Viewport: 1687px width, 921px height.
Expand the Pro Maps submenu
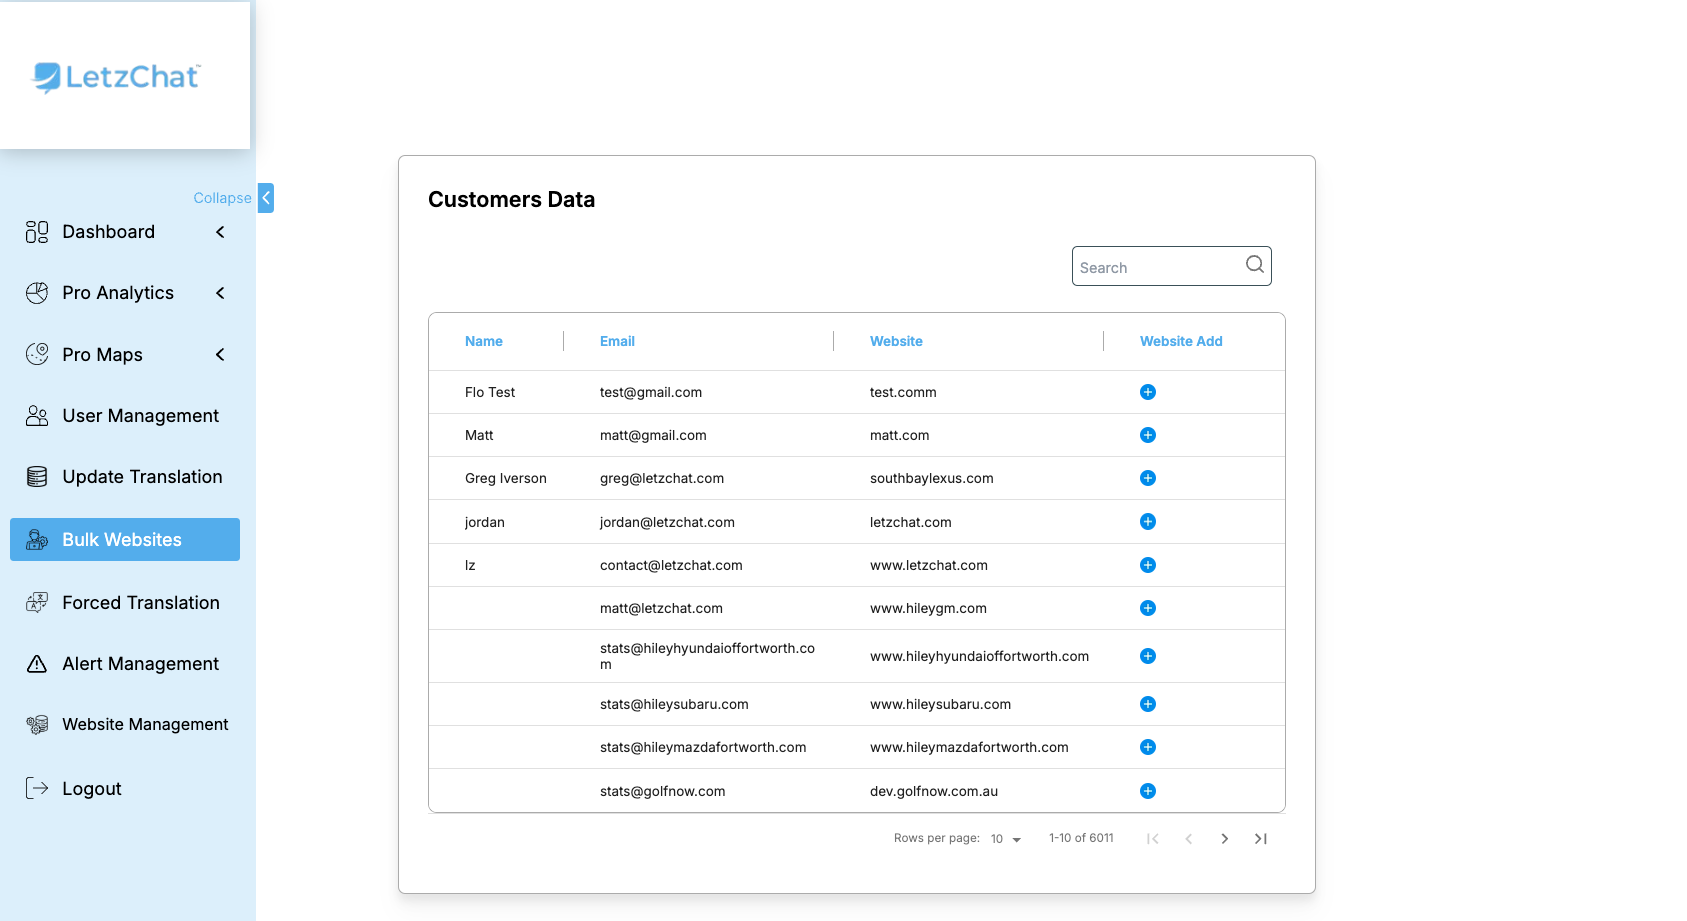tap(220, 355)
